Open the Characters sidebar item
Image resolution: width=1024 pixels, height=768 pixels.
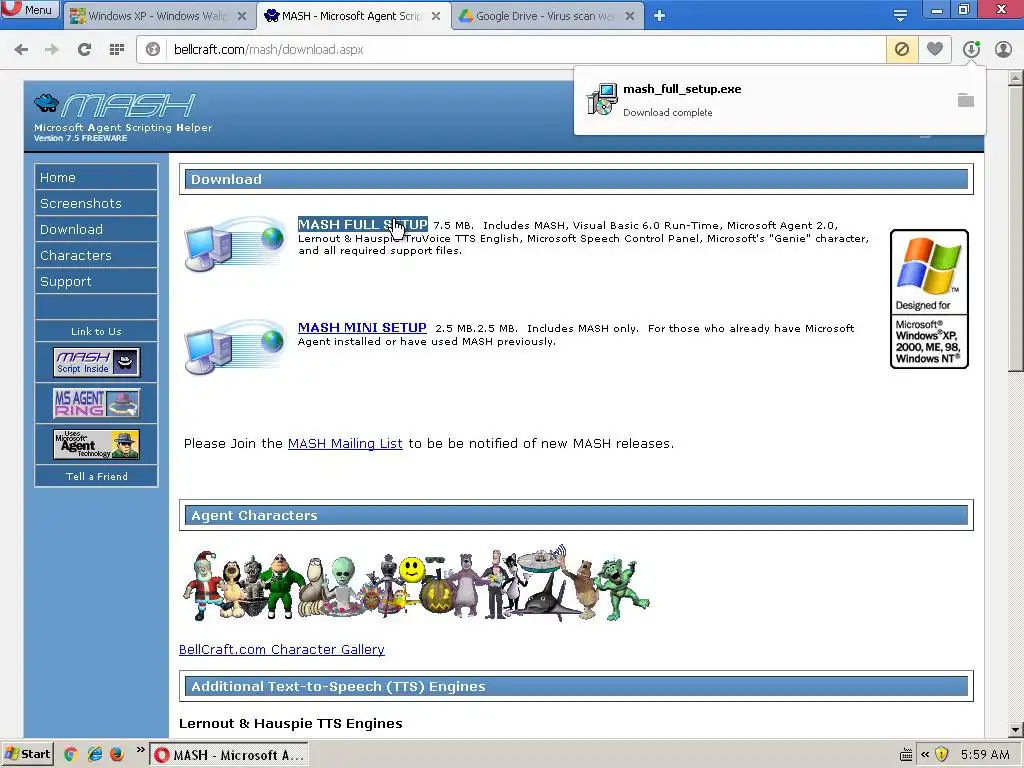[x=96, y=255]
